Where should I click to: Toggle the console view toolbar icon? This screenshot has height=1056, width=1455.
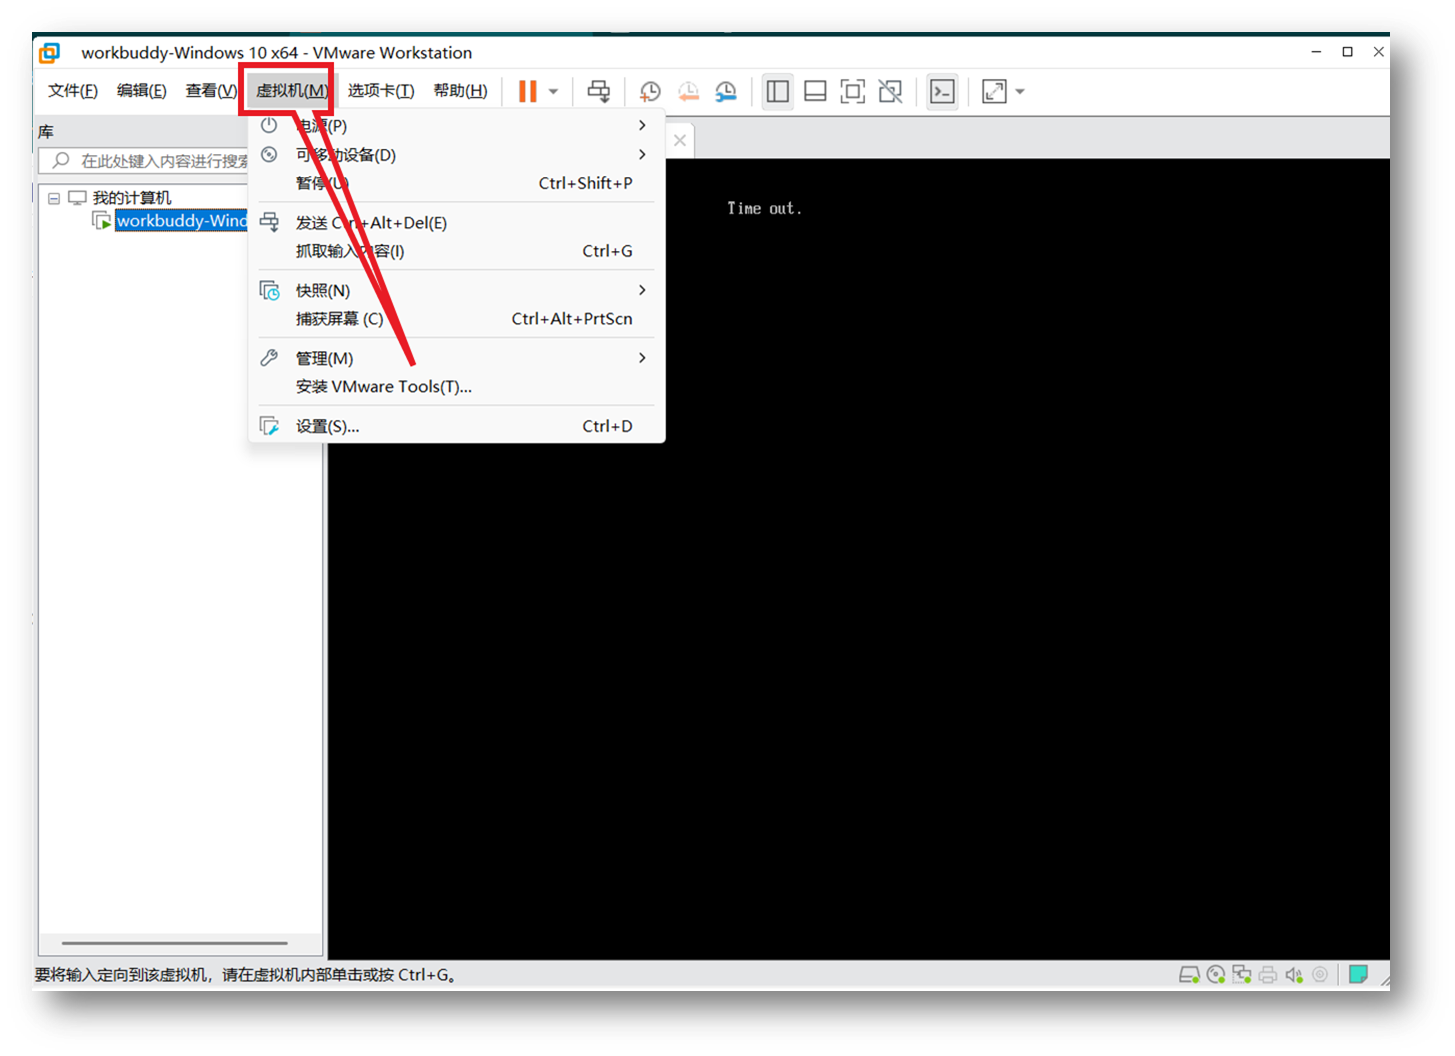[x=943, y=92]
